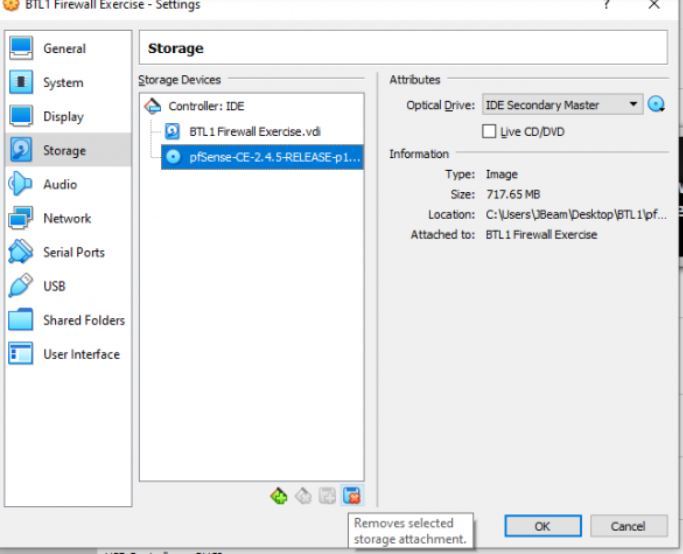683x554 pixels.
Task: Open the Optical Drive dropdown
Action: pyautogui.click(x=562, y=105)
